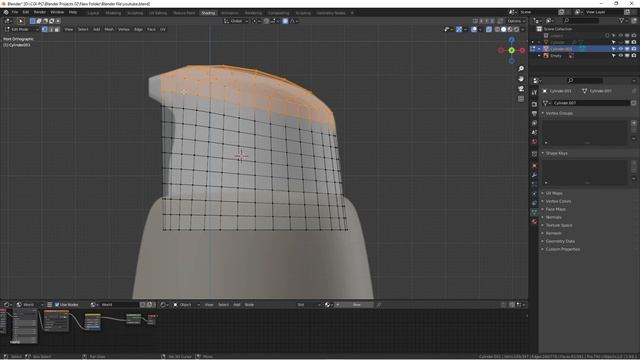Select Cylinder.003 in the outliner
This screenshot has height=360, width=640.
(x=561, y=49)
